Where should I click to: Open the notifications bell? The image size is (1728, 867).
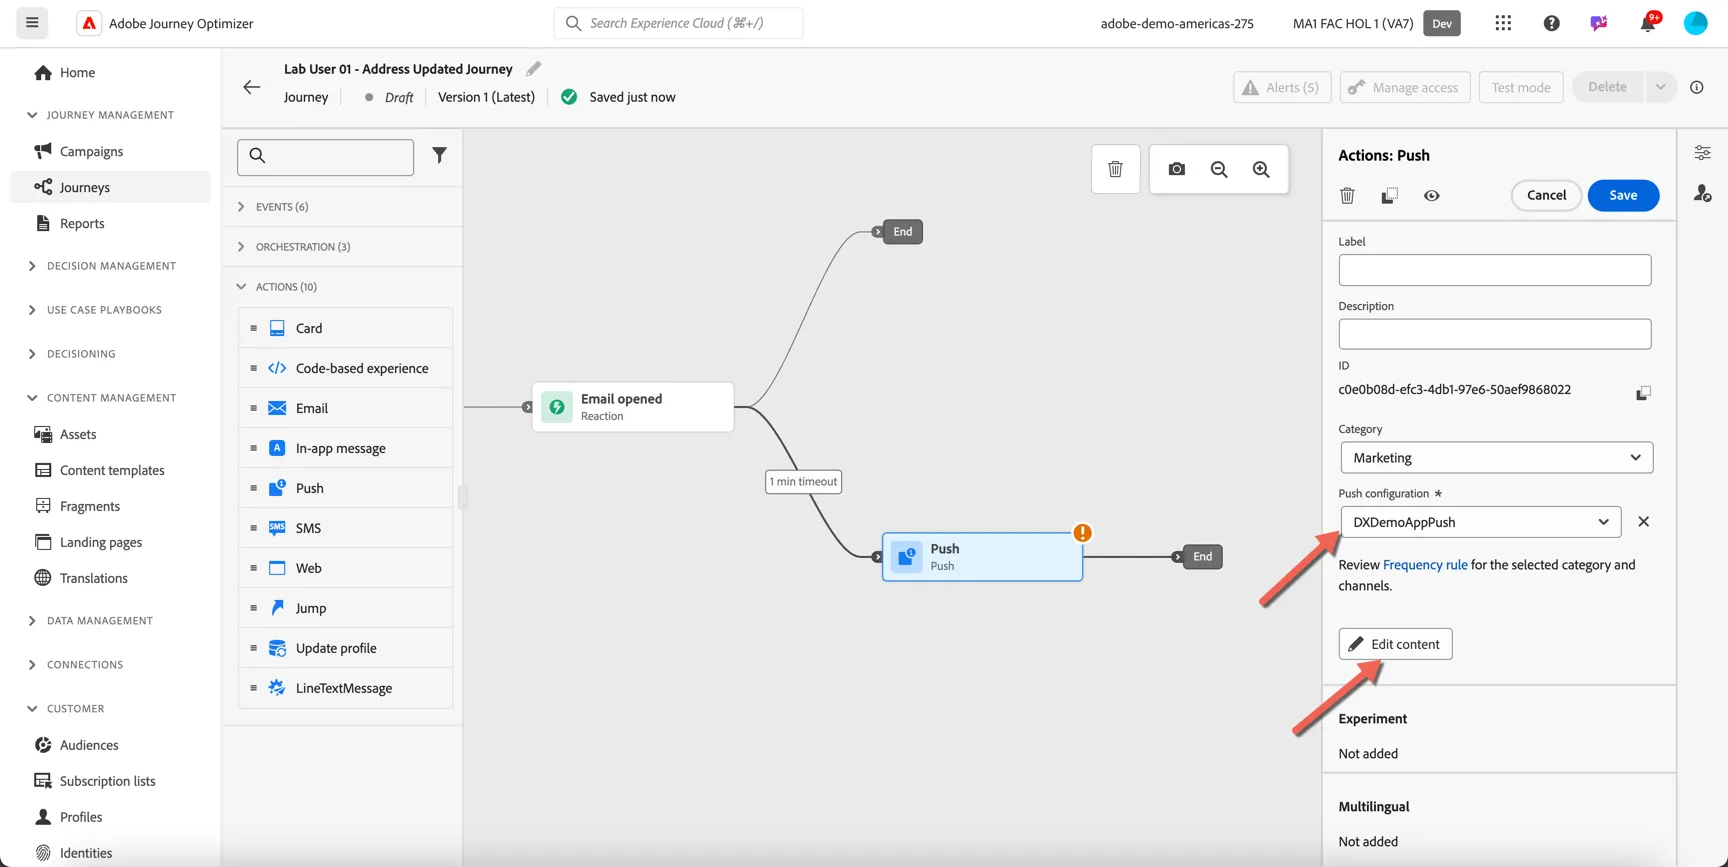(1647, 23)
